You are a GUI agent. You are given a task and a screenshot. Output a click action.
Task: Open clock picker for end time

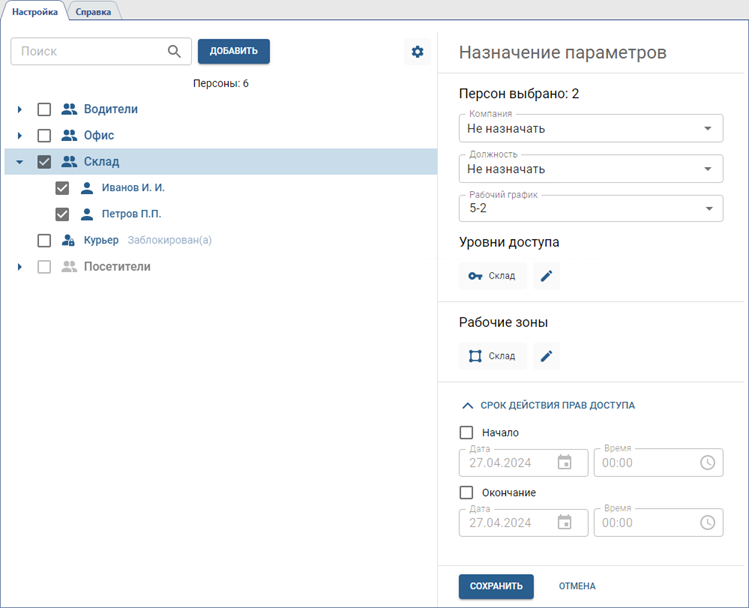707,522
